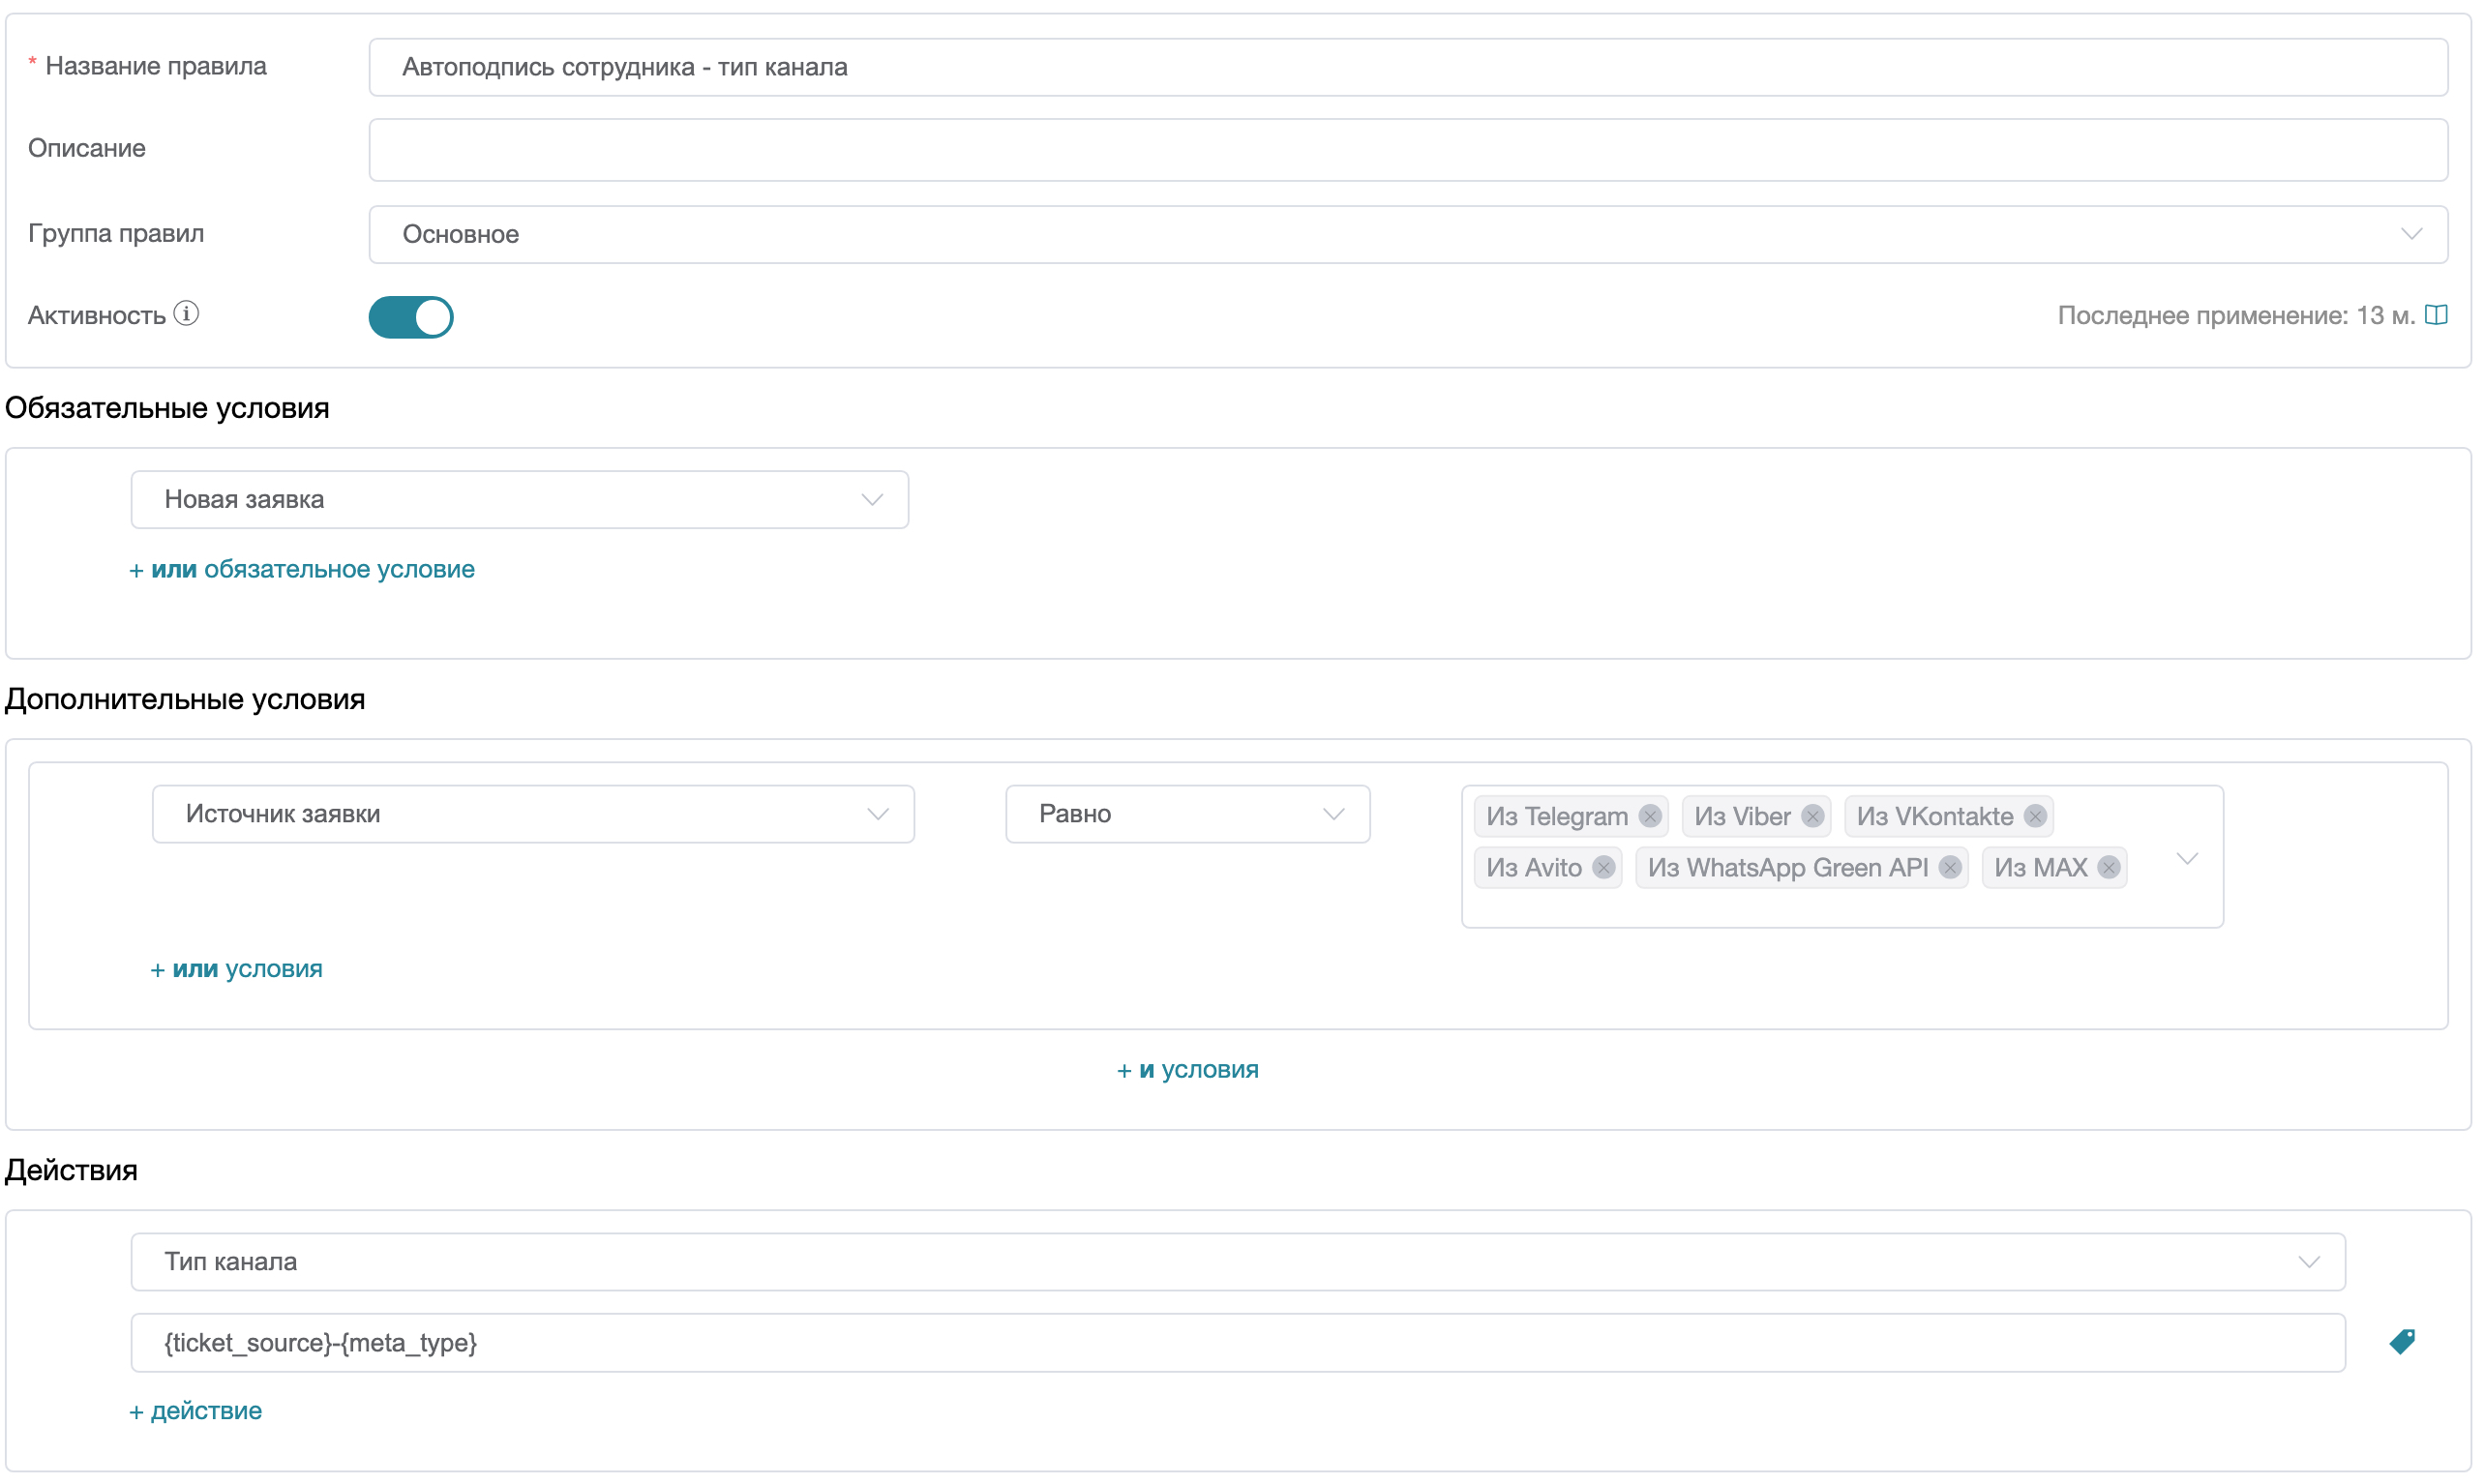Click the tag icon beside action value
The height and width of the screenshot is (1484, 2485).
[x=2402, y=1342]
